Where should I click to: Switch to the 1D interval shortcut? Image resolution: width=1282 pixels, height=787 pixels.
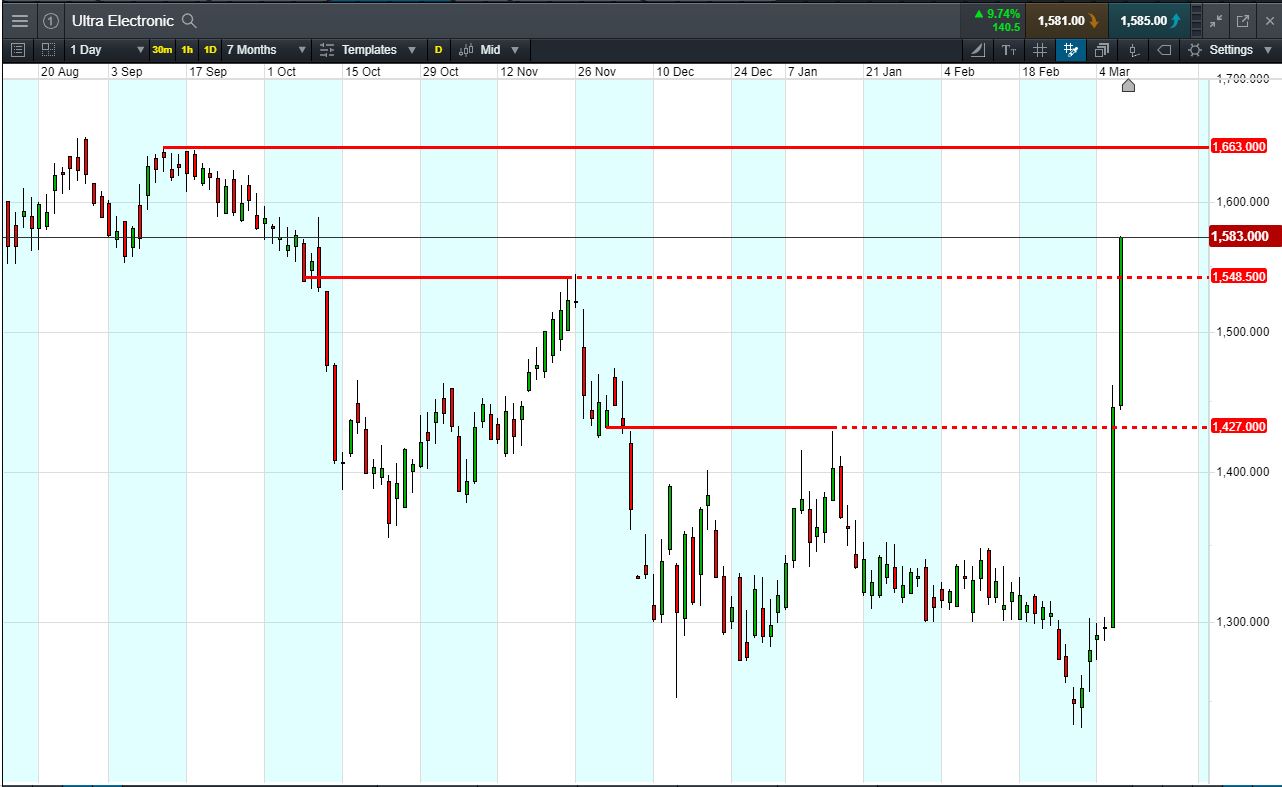(210, 49)
